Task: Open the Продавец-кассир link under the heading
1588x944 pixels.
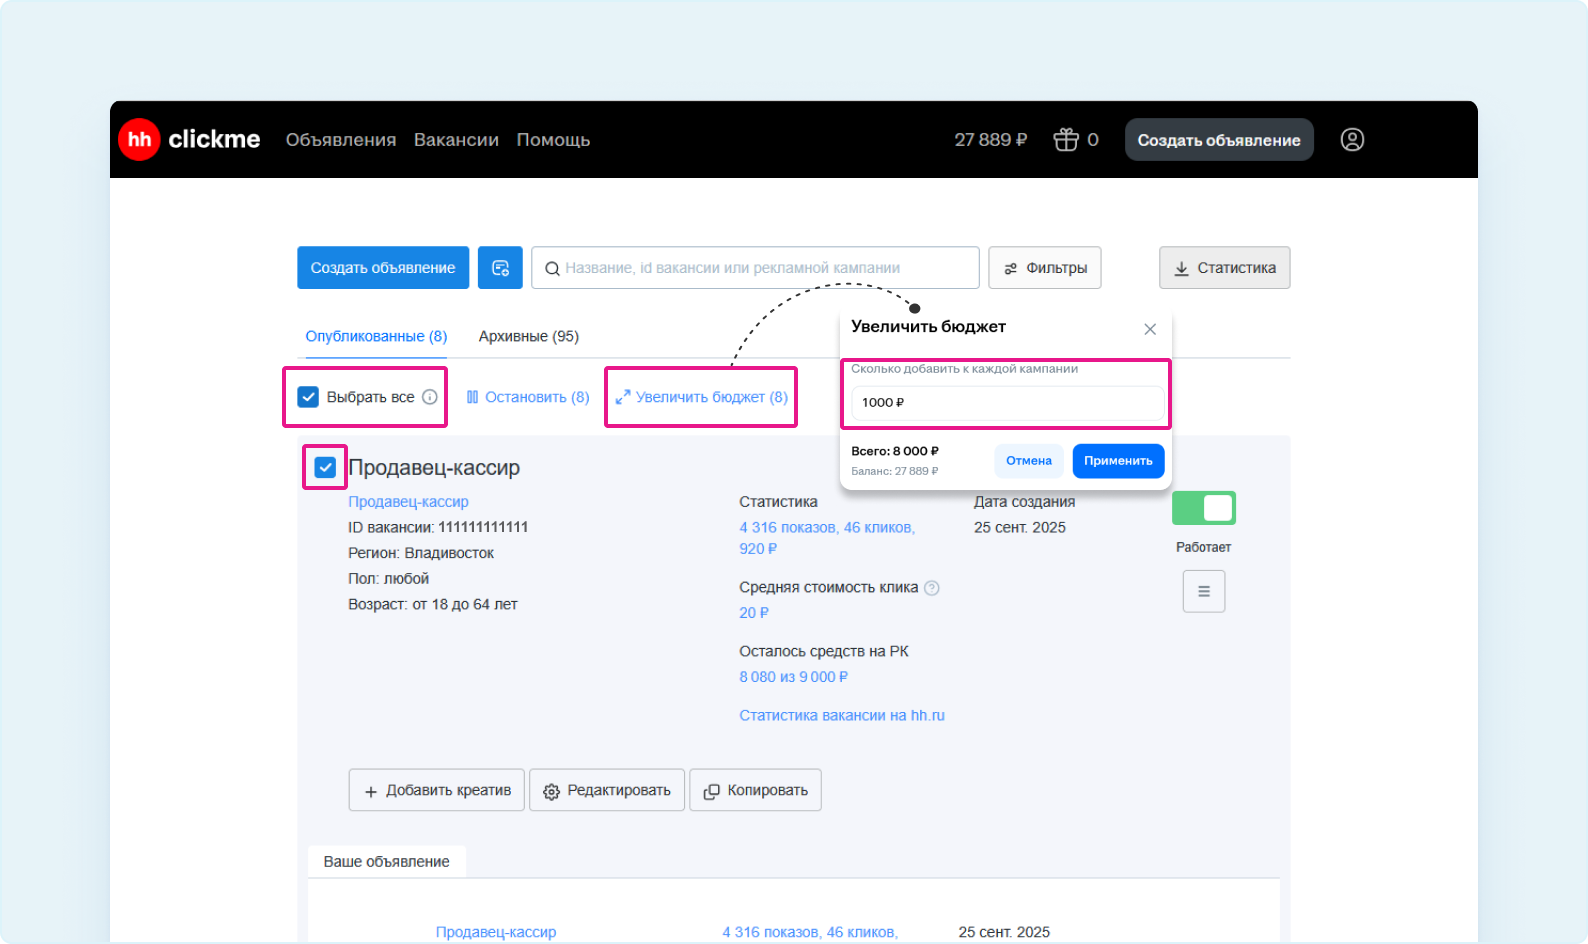Action: click(x=408, y=502)
